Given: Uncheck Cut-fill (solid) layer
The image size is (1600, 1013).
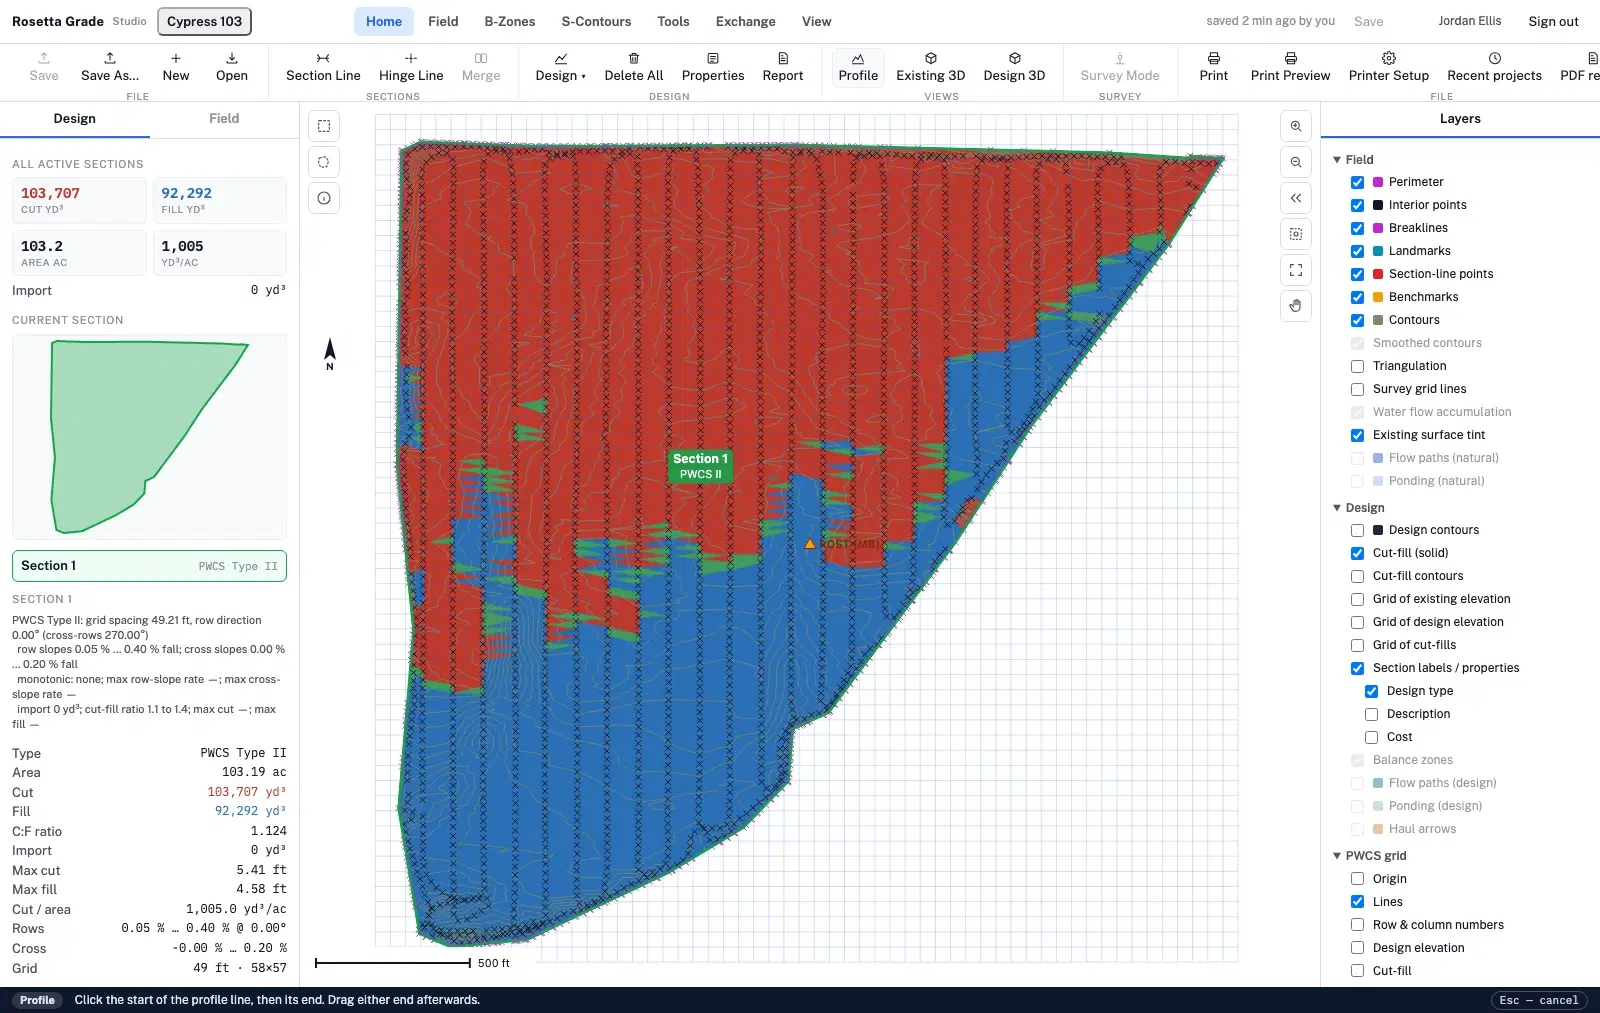Looking at the screenshot, I should [x=1357, y=553].
